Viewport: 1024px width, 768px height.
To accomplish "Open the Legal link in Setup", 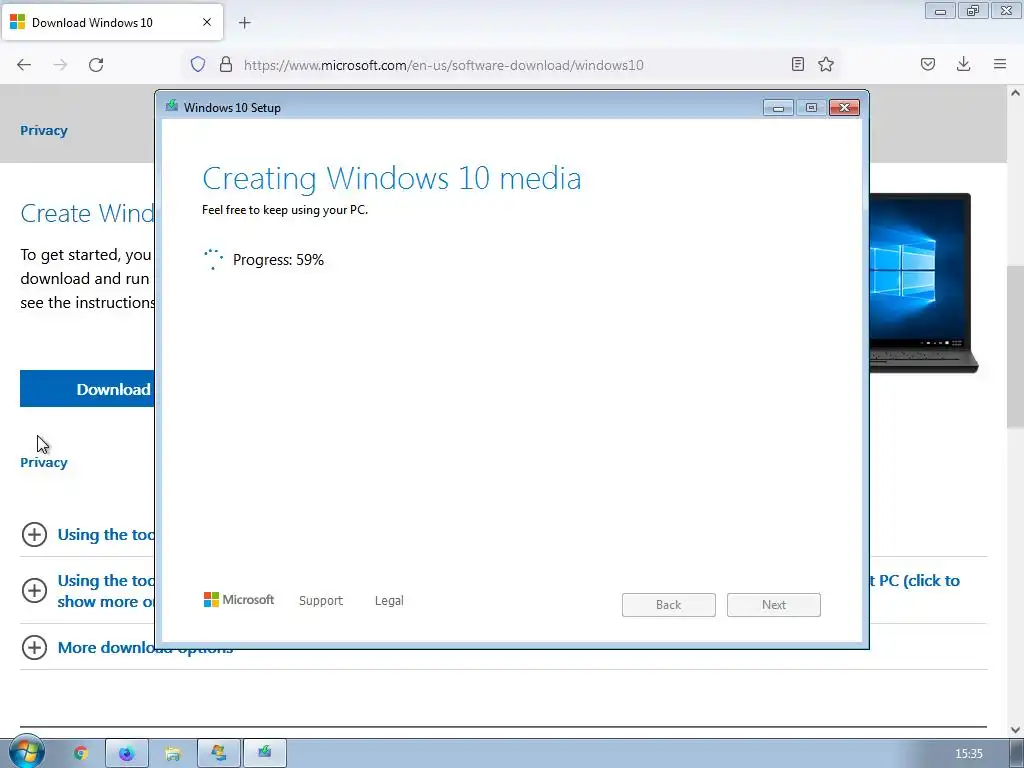I will [x=389, y=601].
